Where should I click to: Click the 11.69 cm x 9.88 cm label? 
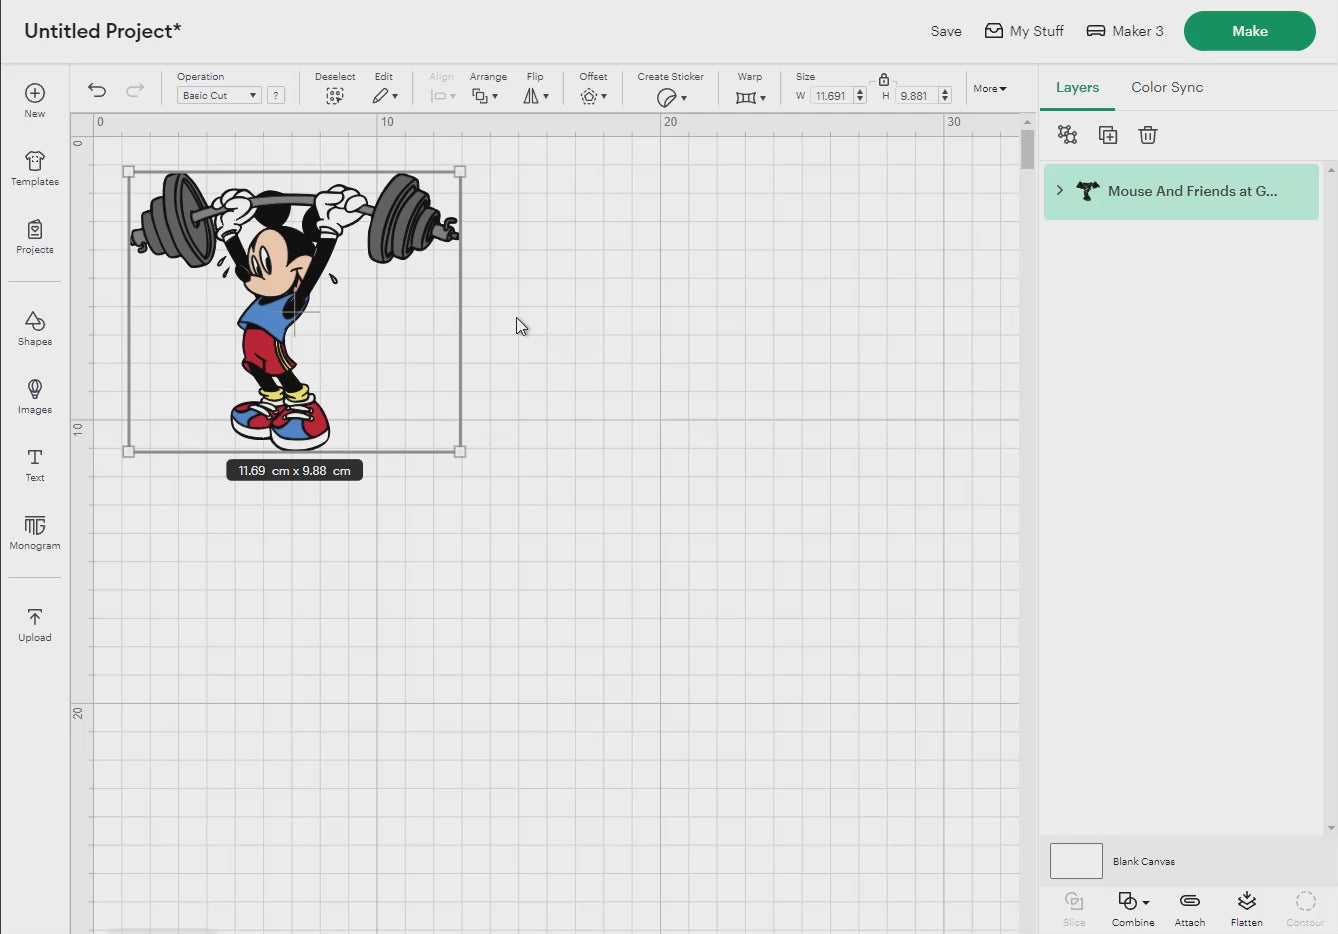click(x=294, y=470)
